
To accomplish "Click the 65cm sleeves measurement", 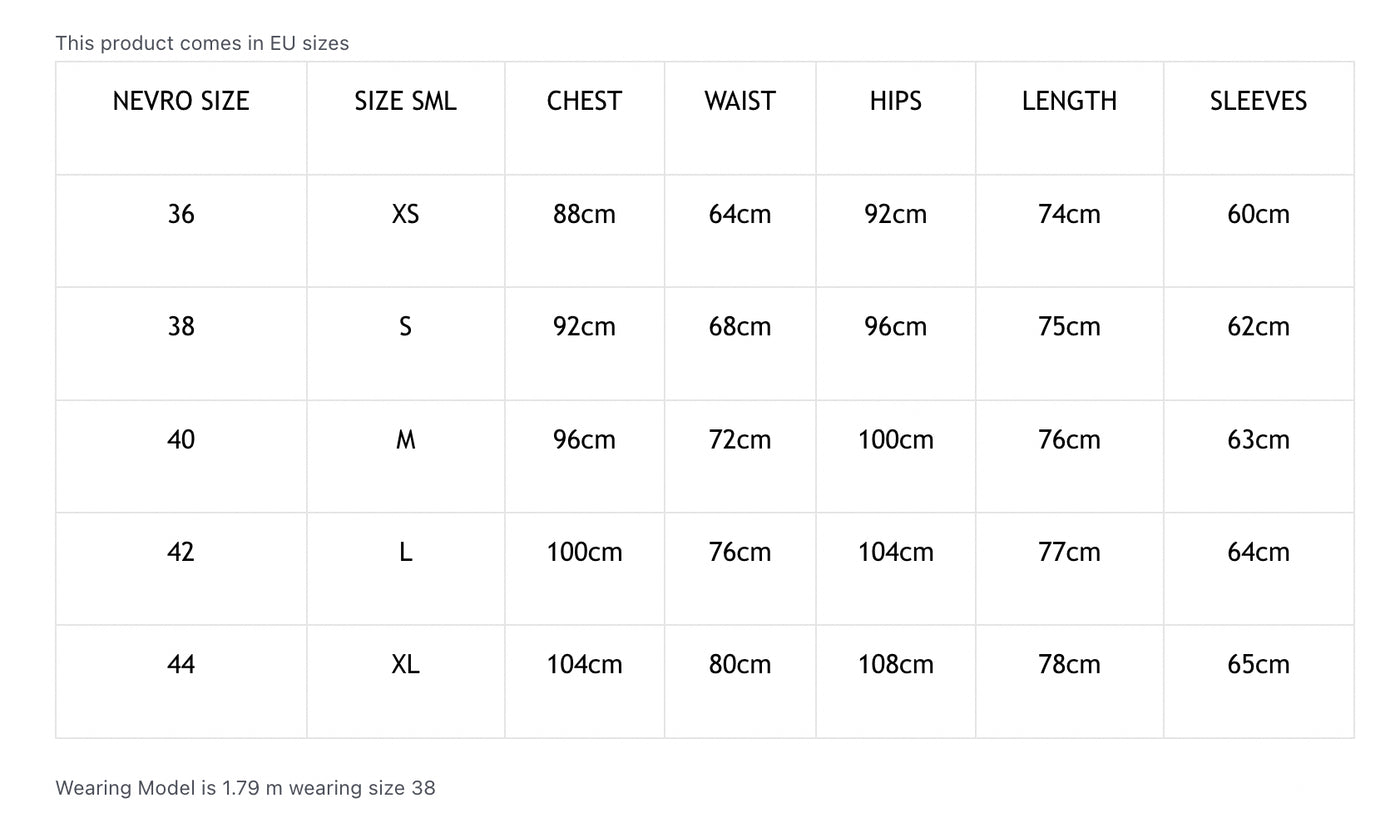I will pyautogui.click(x=1258, y=665).
